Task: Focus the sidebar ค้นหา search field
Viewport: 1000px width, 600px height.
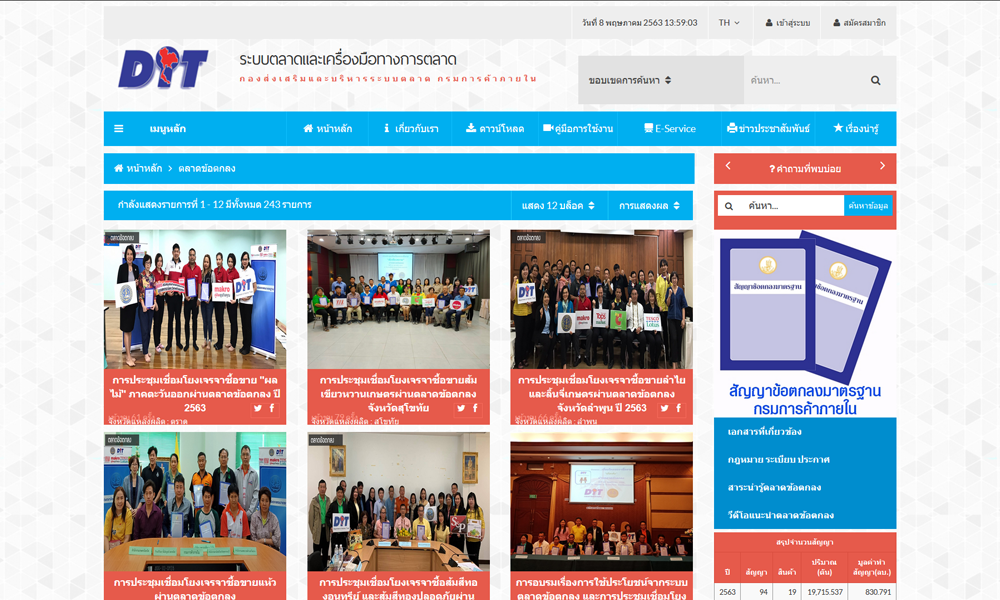Action: pos(794,205)
